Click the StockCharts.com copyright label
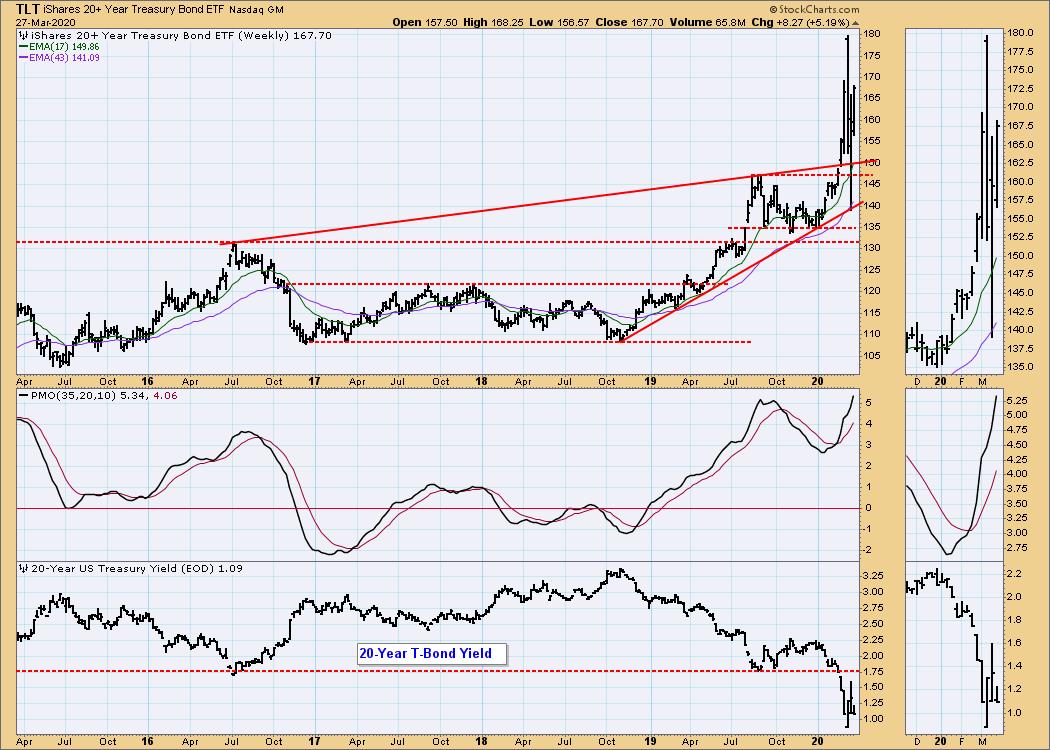The width and height of the screenshot is (1050, 750). 814,9
